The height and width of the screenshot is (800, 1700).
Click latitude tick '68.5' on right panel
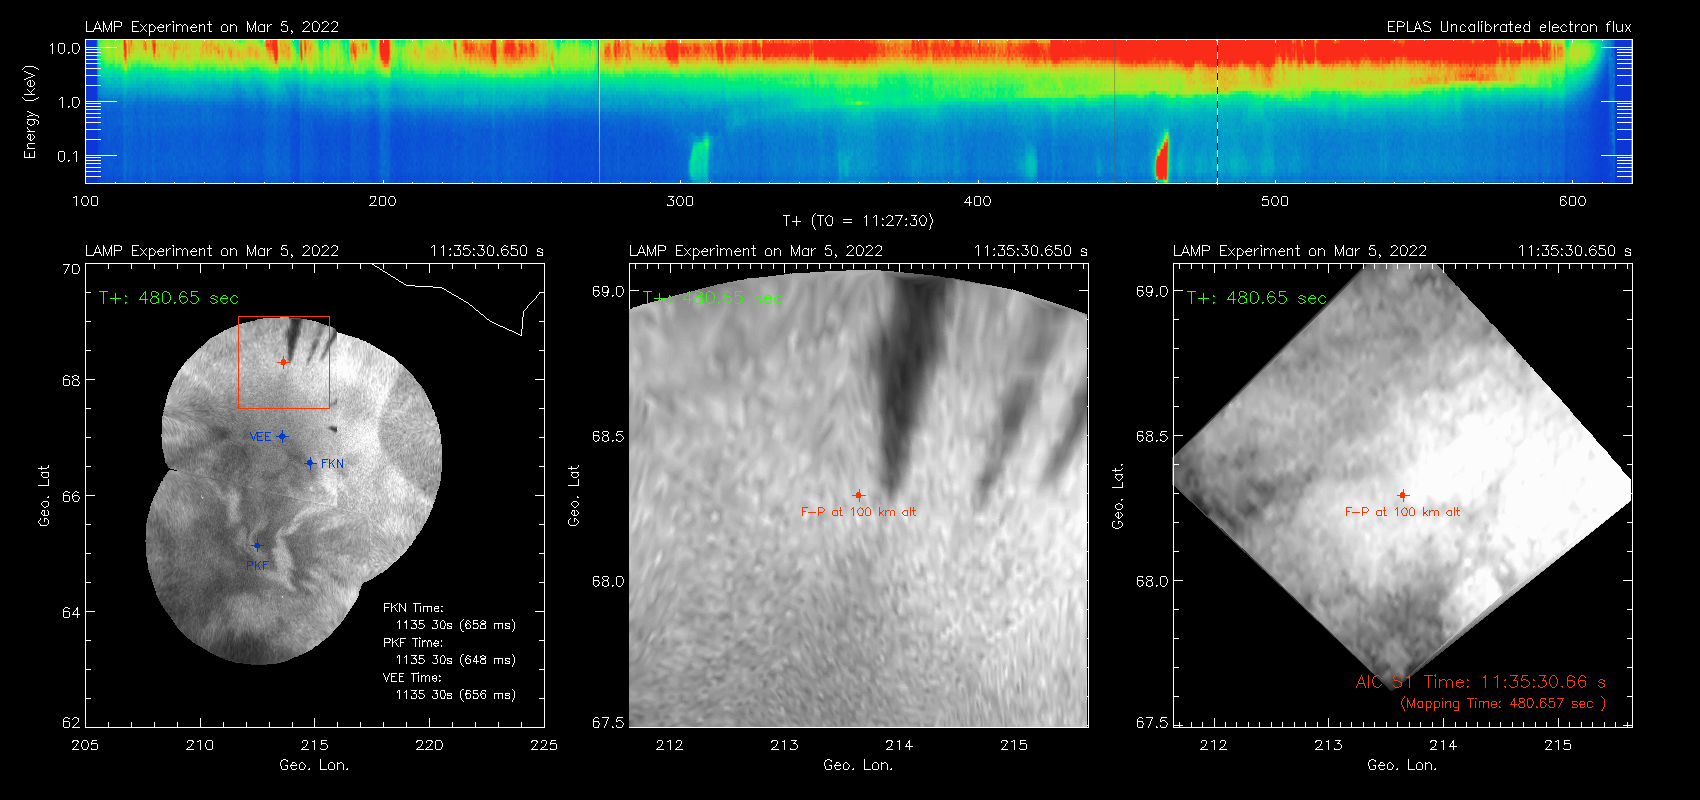(x=1152, y=436)
